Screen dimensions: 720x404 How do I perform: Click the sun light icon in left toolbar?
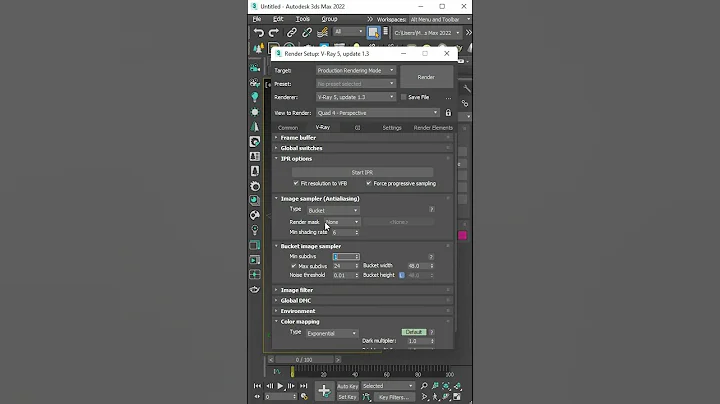[x=255, y=112]
